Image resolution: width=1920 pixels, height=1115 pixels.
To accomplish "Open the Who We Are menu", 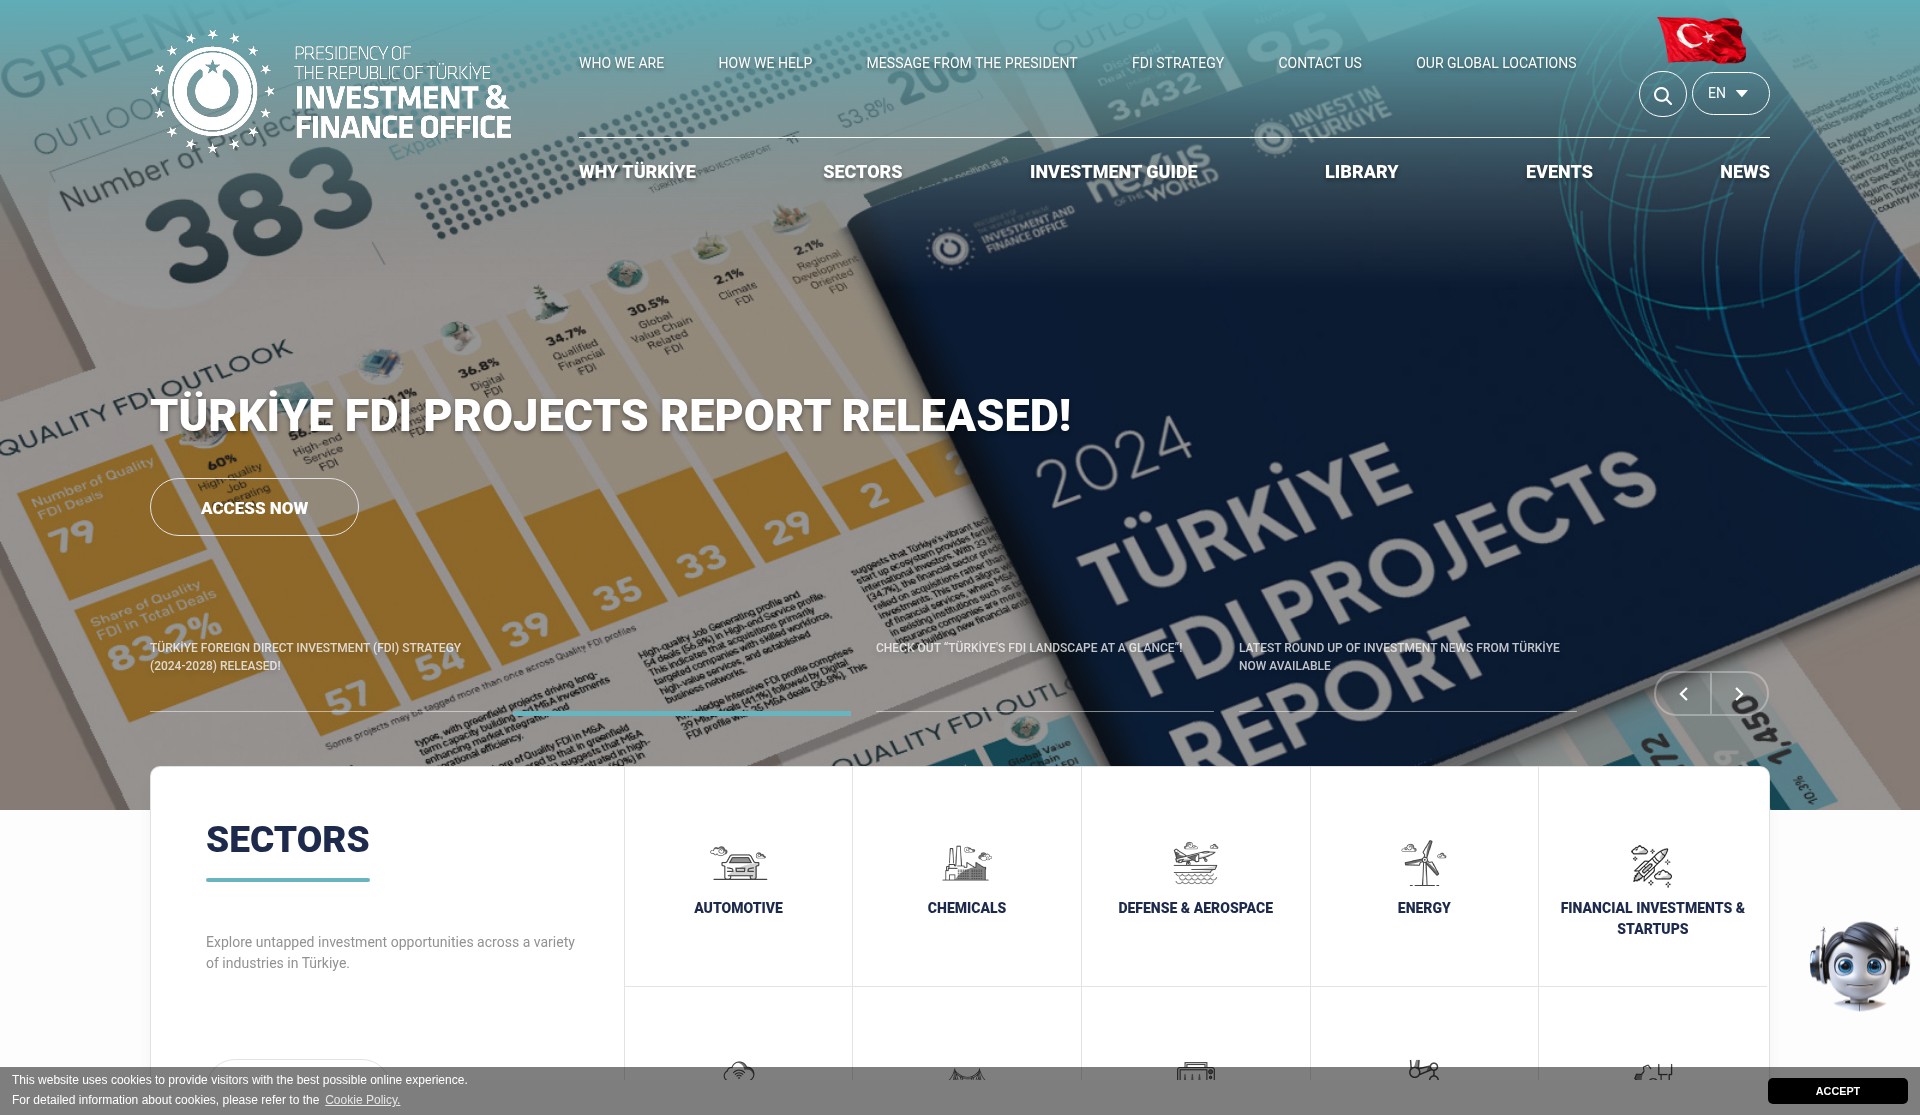I will click(621, 63).
